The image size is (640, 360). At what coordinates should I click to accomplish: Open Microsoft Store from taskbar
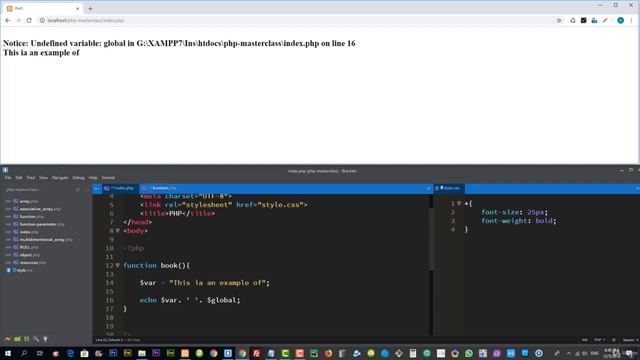(x=84, y=353)
